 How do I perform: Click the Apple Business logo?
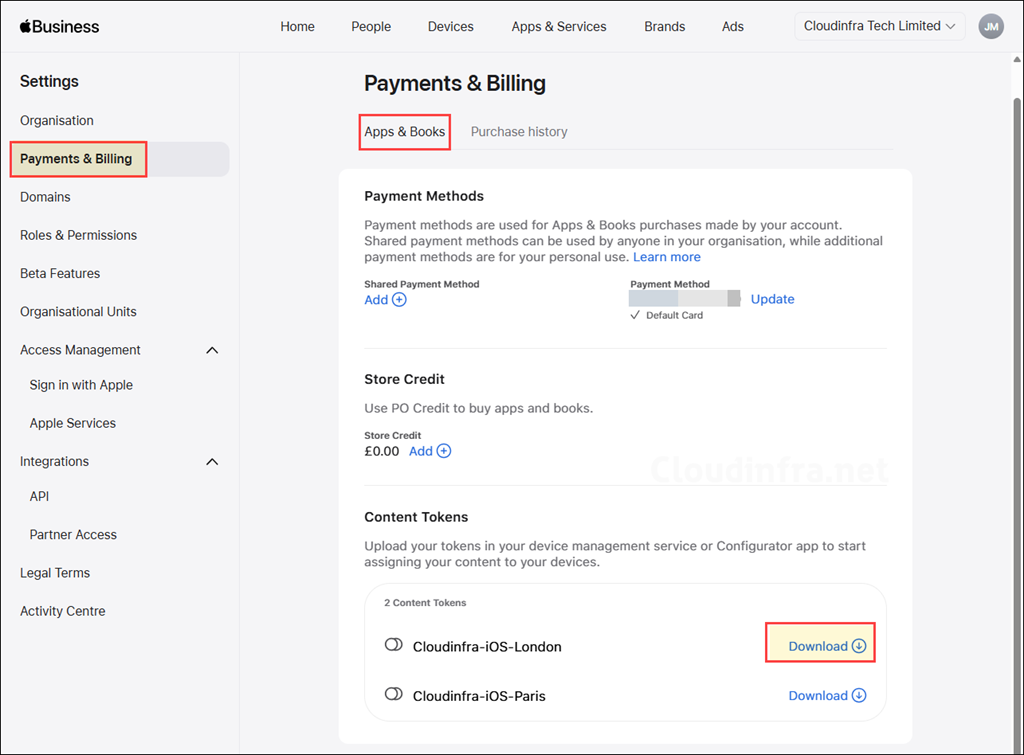59,27
